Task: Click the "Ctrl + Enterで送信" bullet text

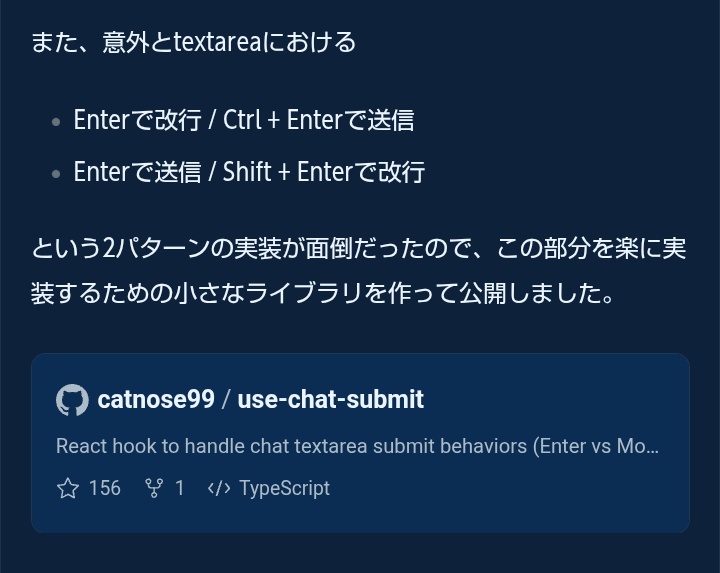Action: click(318, 120)
